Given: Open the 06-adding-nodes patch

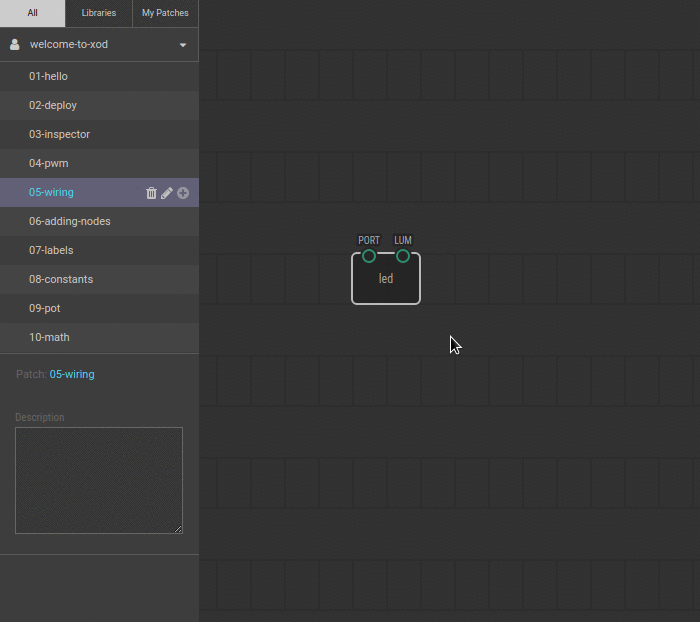Looking at the screenshot, I should pos(70,221).
